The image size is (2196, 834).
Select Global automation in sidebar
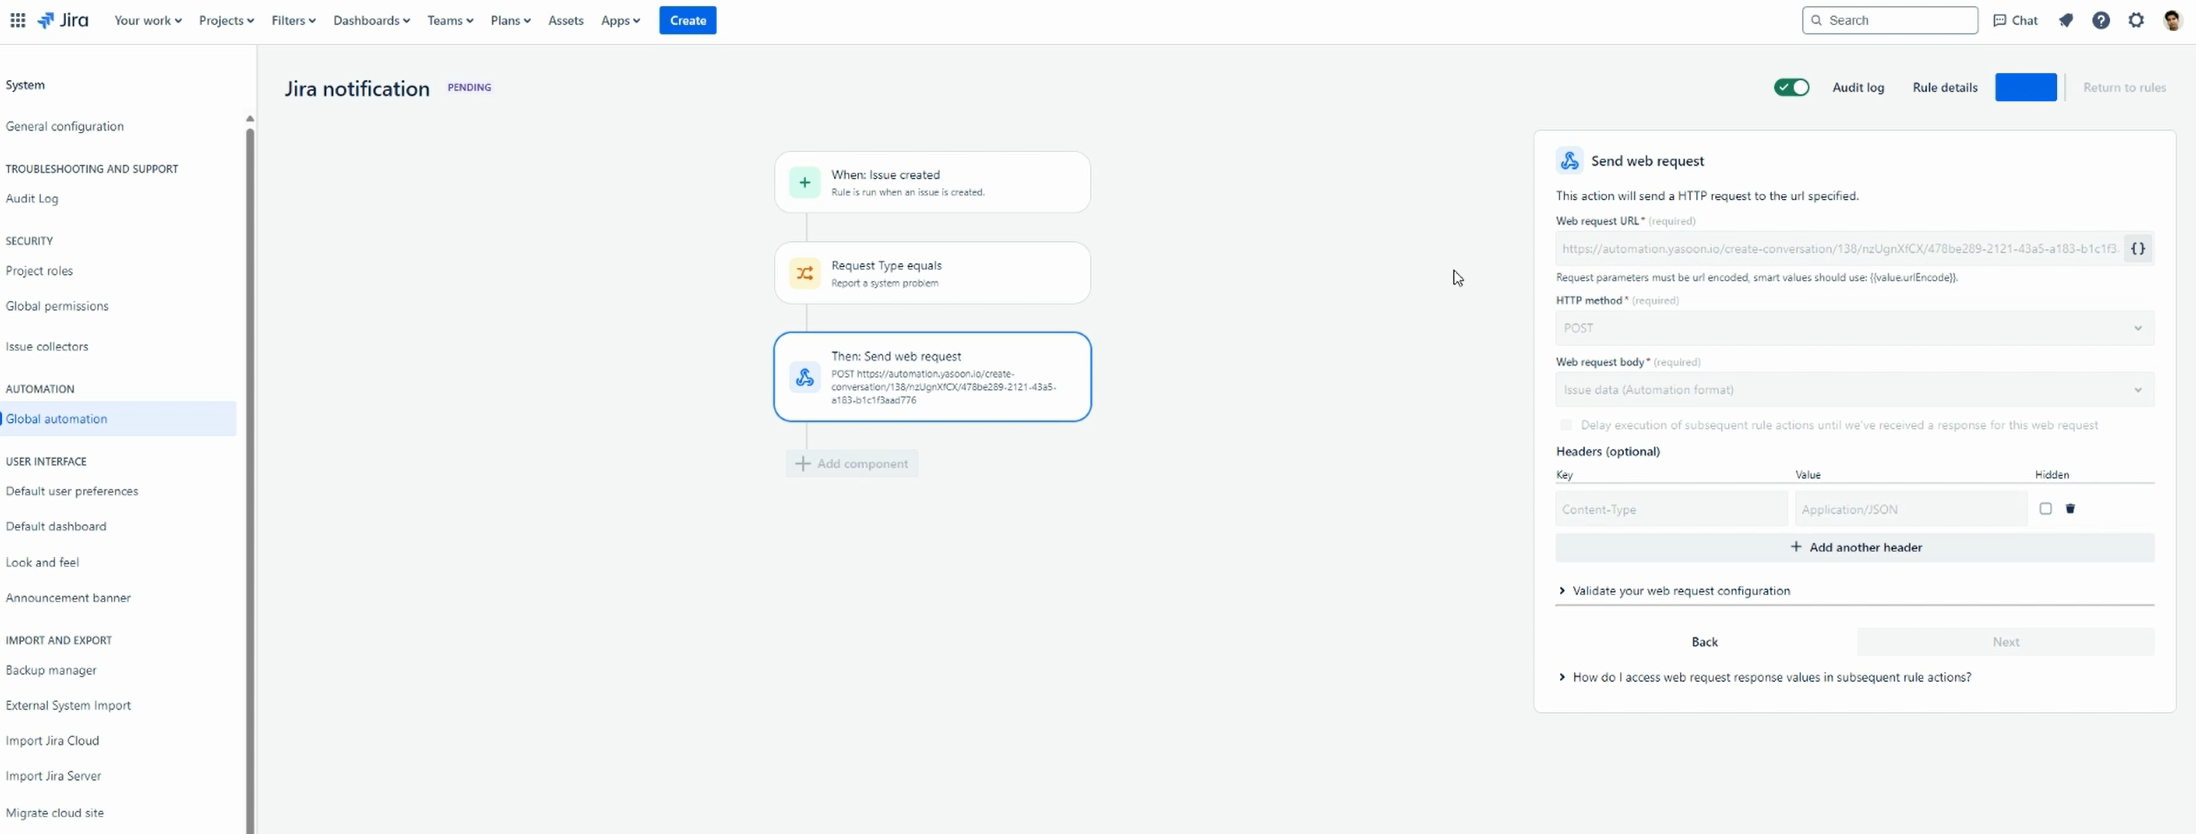coord(118,419)
